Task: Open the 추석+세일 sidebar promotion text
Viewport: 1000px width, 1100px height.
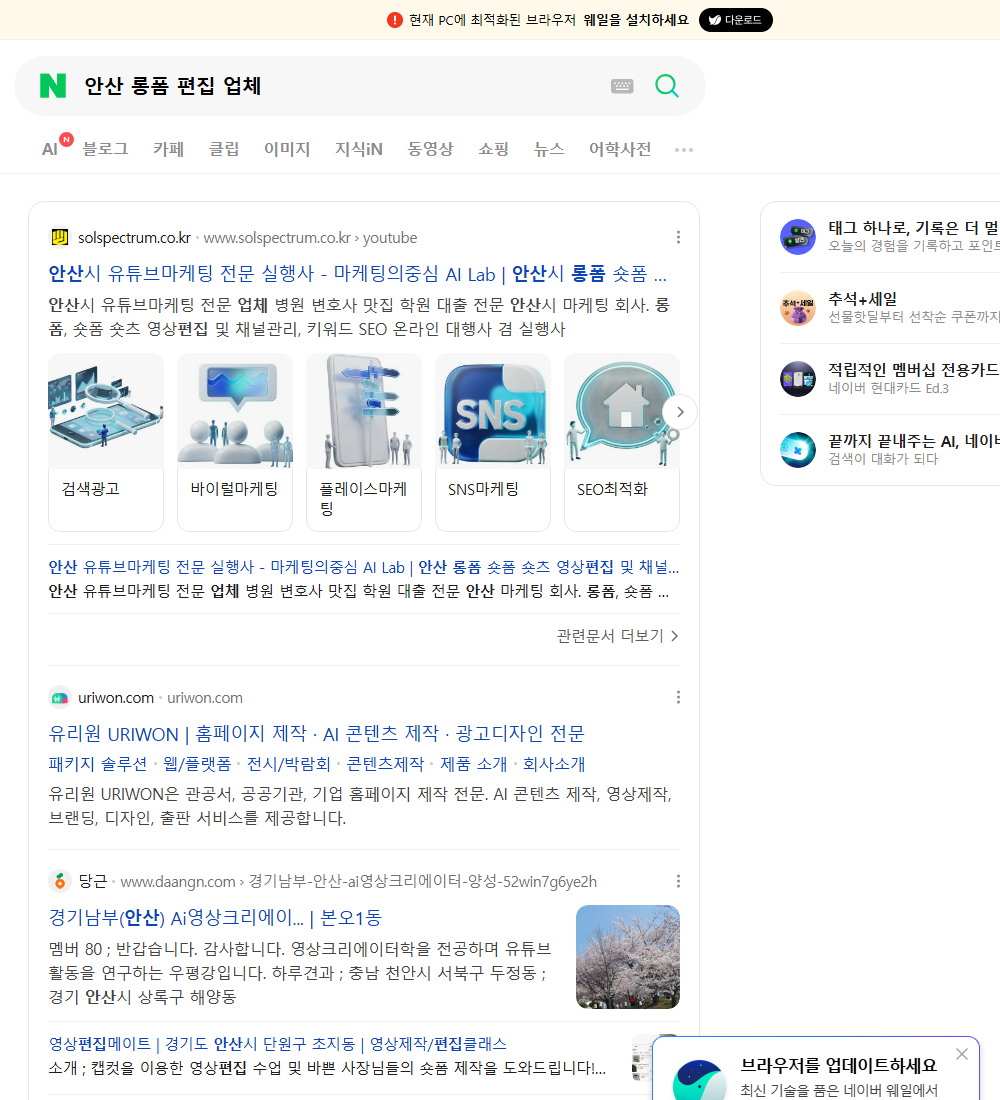Action: (x=862, y=299)
